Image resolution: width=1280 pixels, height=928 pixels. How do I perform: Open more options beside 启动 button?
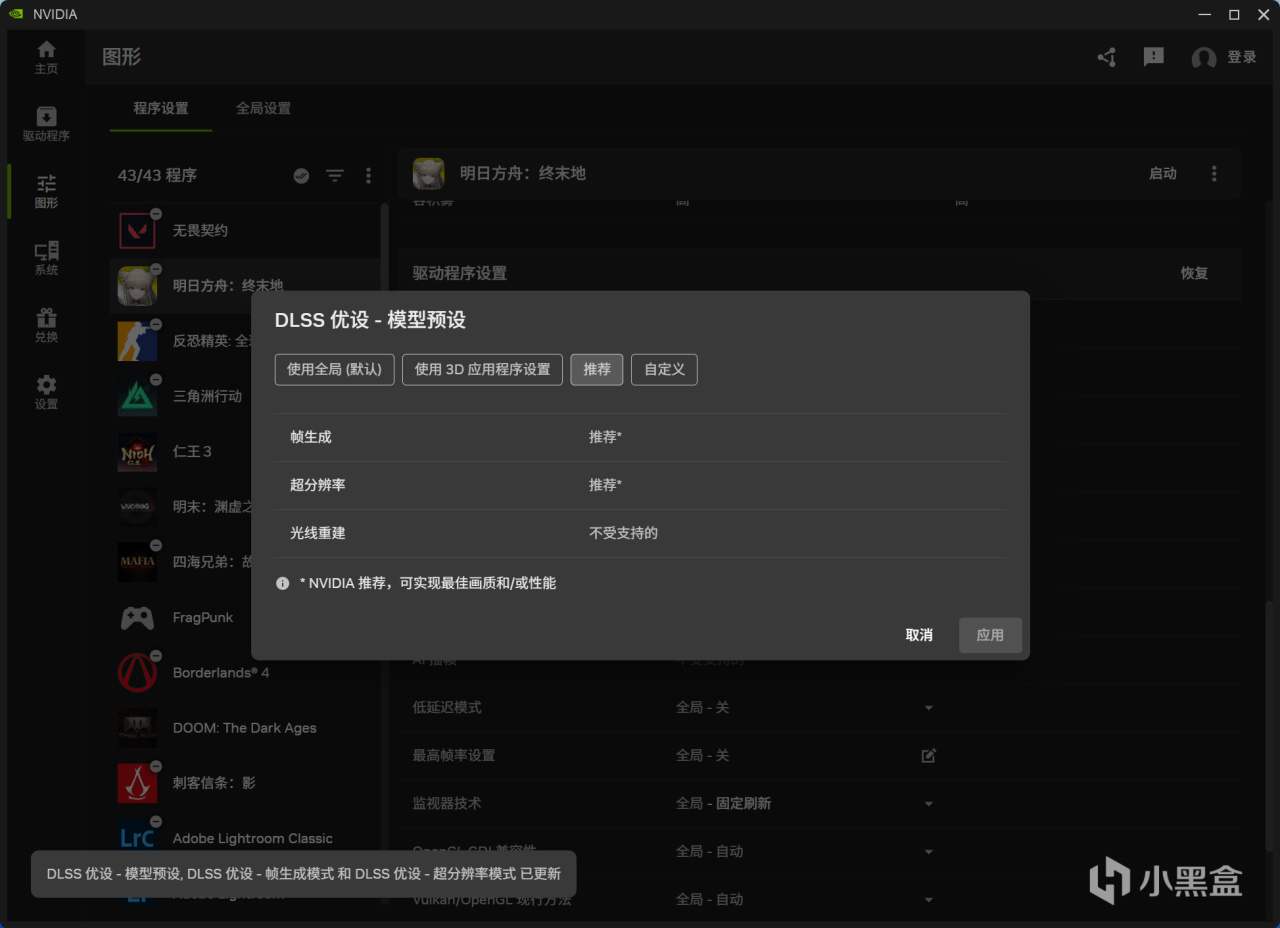point(1214,174)
